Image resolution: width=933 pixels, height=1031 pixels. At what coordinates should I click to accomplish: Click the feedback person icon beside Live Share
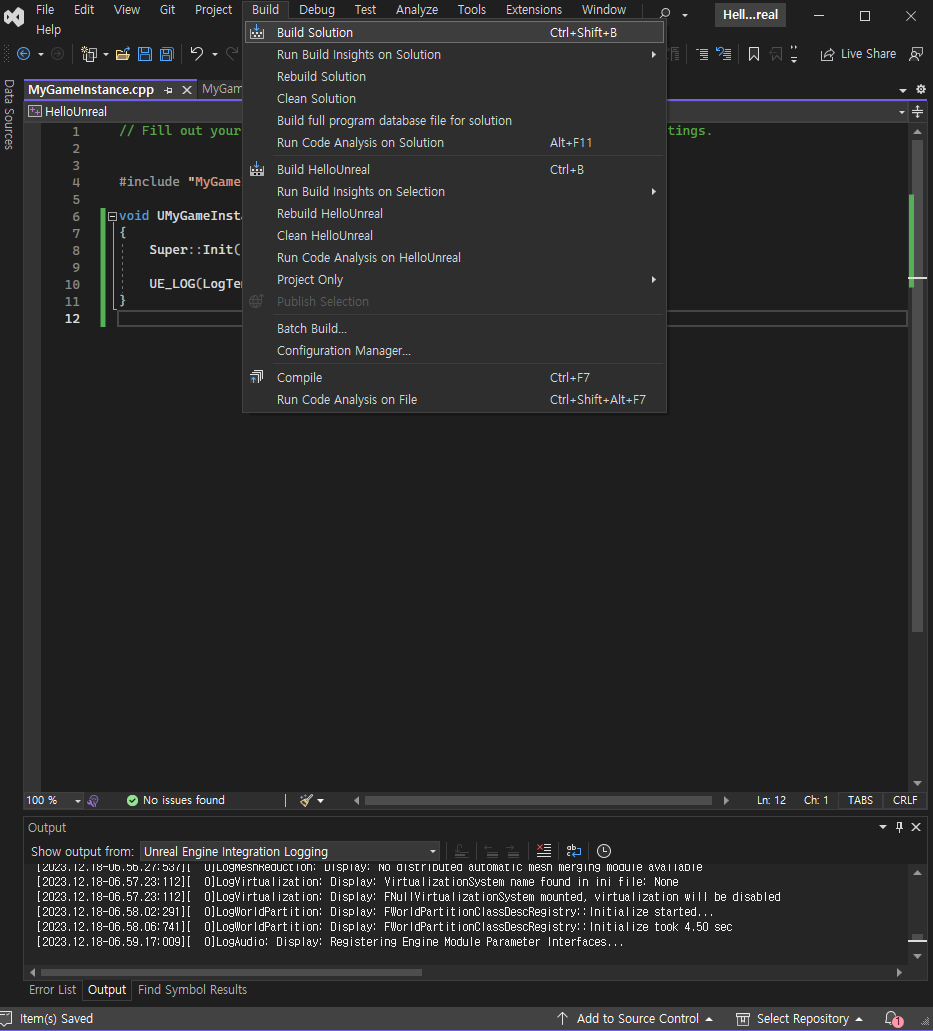tap(916, 54)
